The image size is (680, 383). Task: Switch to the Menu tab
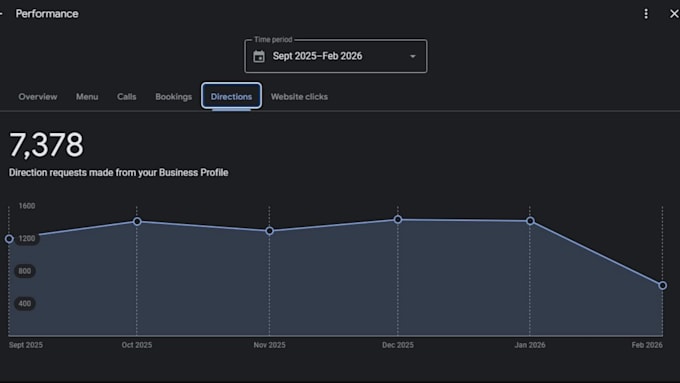pos(87,97)
